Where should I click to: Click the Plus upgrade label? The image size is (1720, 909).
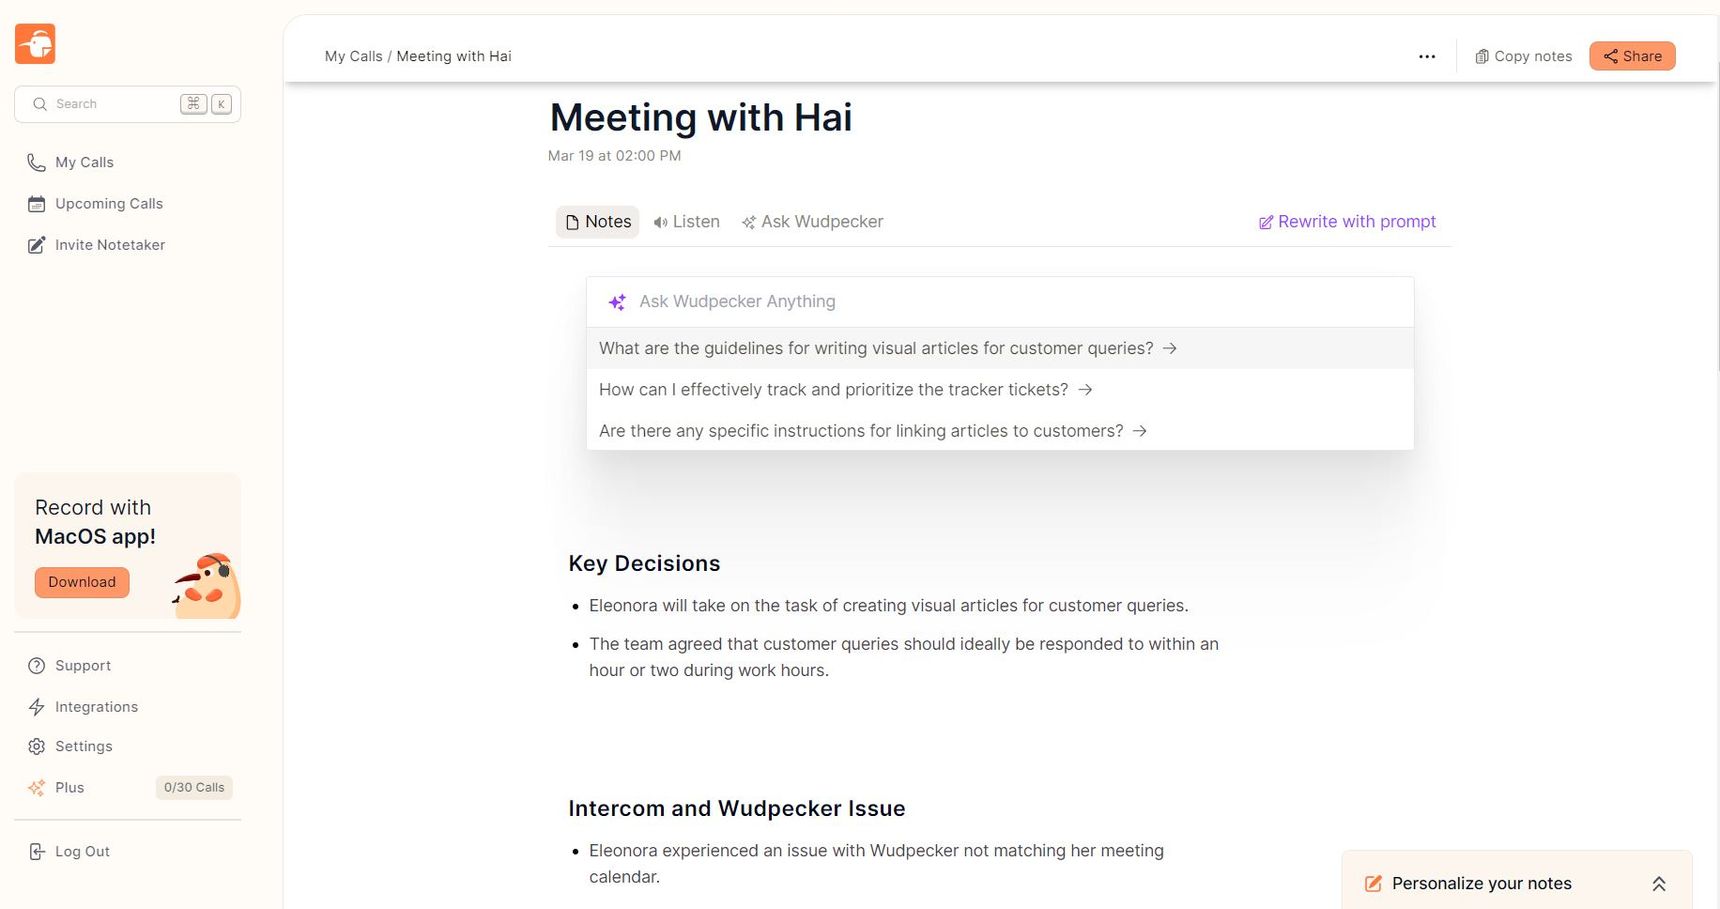70,788
